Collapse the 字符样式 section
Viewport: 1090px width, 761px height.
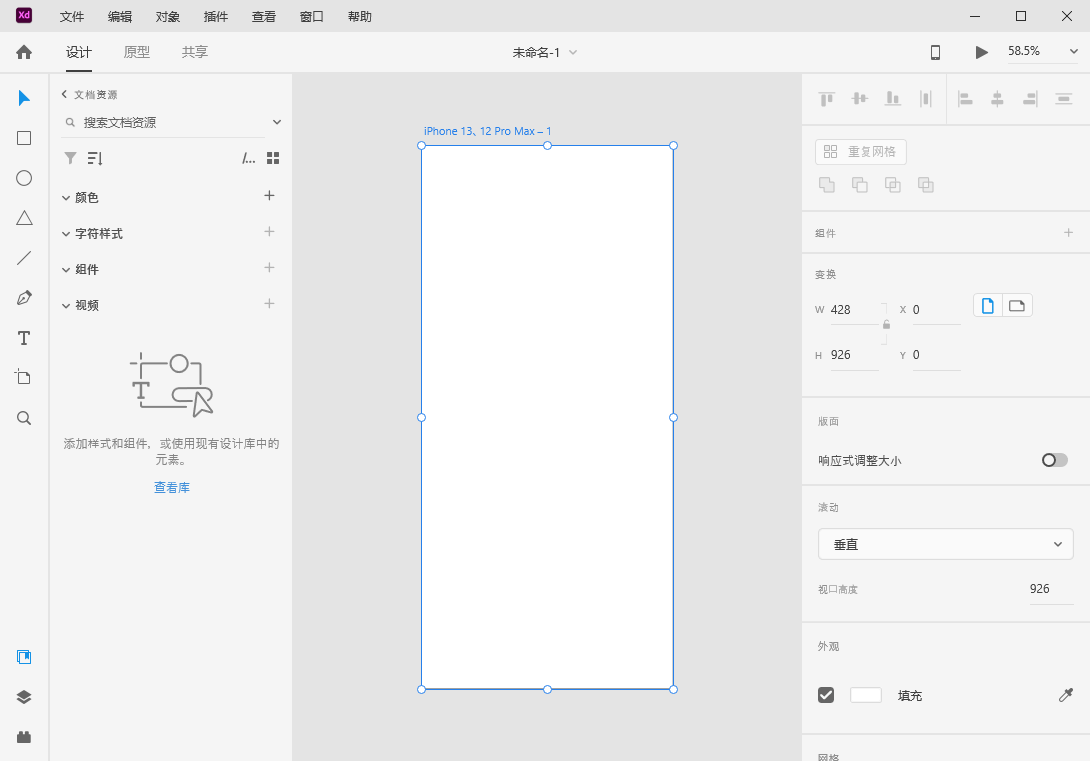point(66,234)
